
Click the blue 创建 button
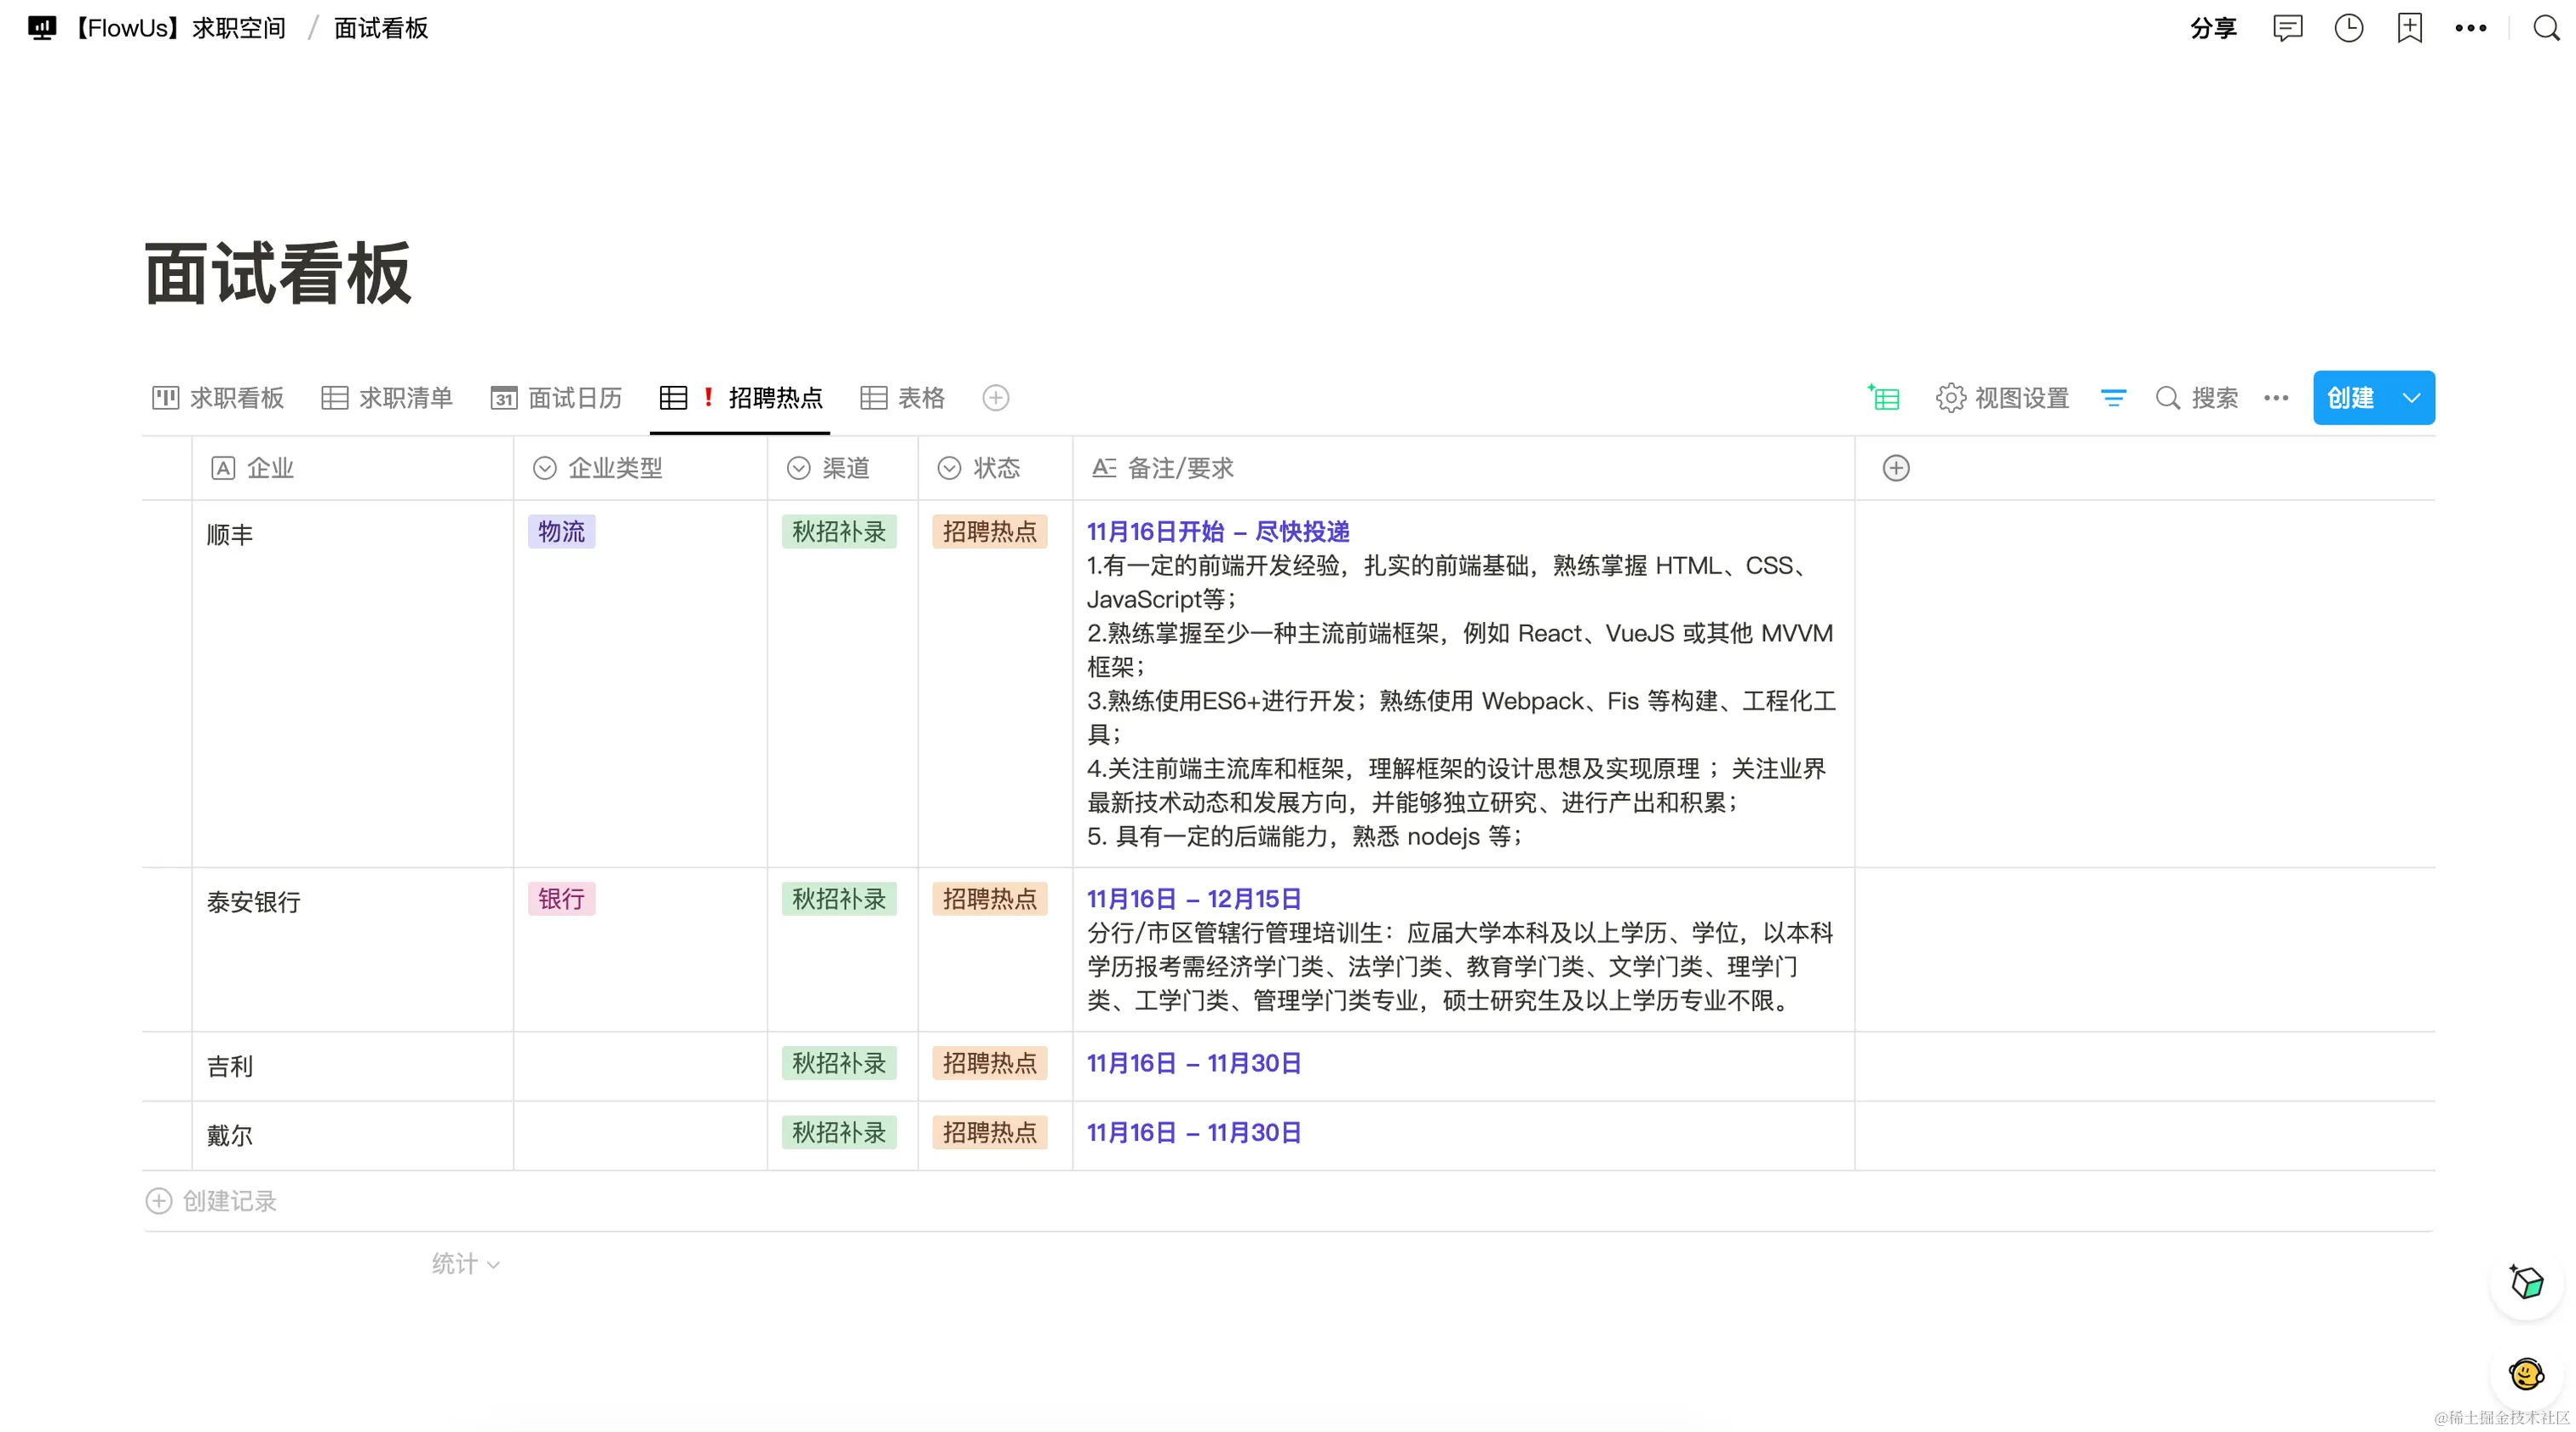pyautogui.click(x=2351, y=398)
